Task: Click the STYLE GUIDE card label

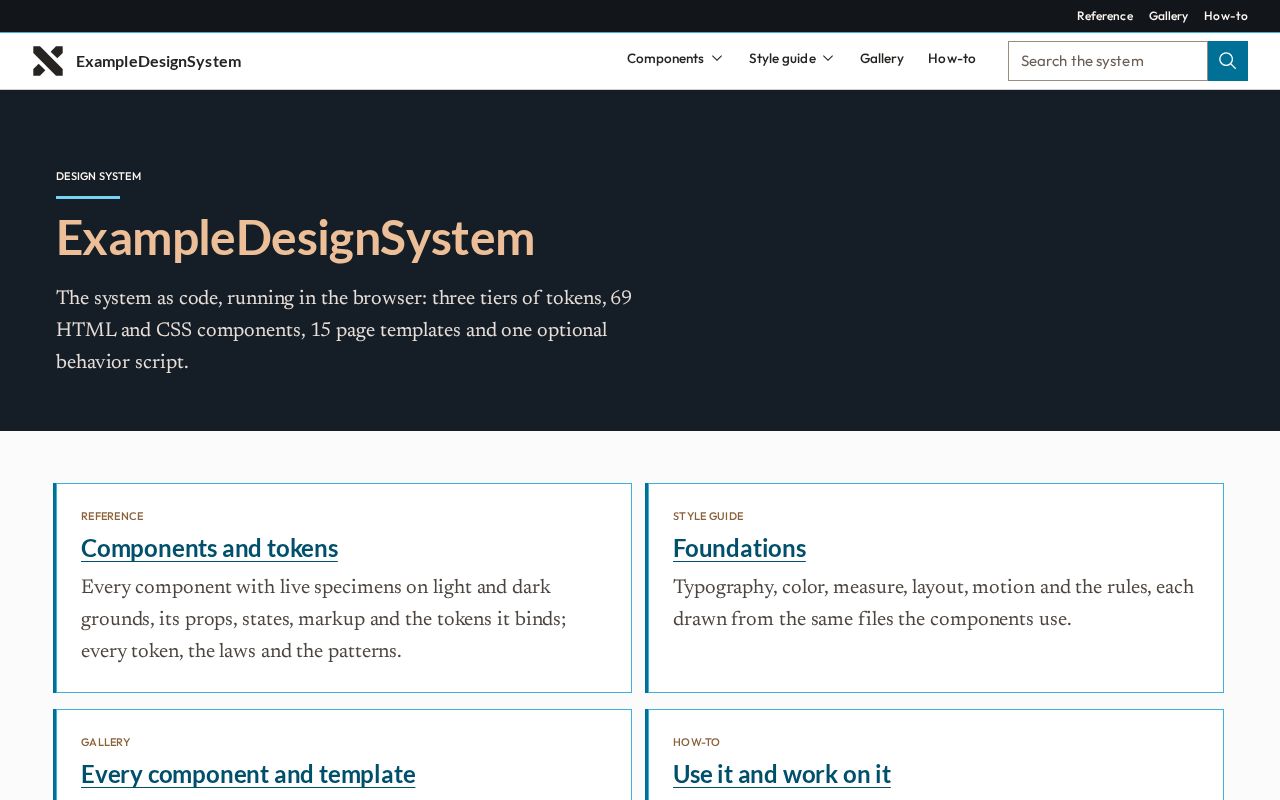Action: pos(708,516)
